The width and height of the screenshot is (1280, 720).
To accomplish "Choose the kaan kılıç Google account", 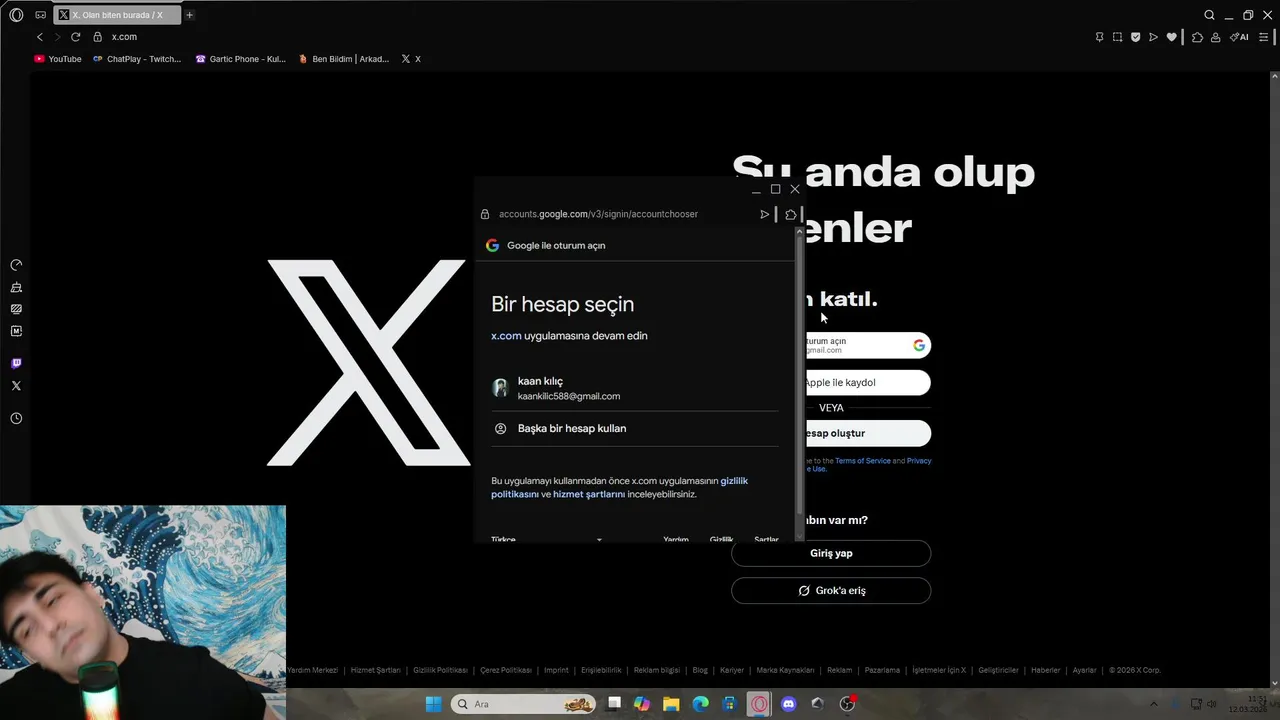I will [634, 388].
